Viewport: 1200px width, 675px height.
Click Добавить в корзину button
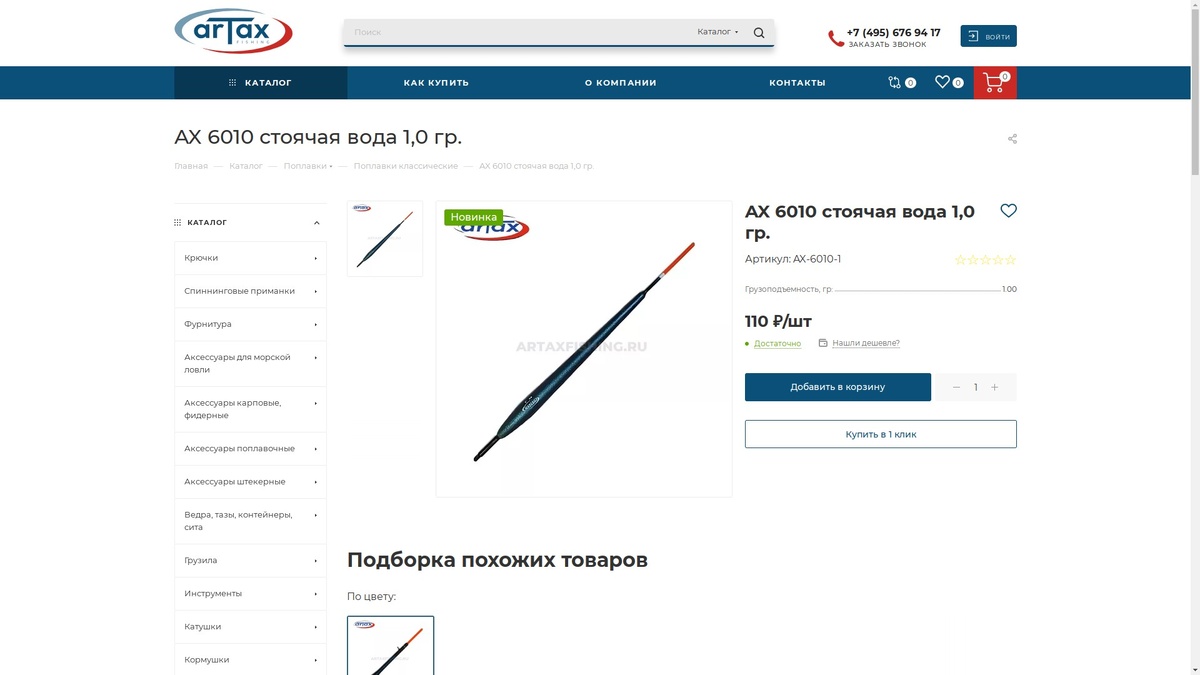837,387
